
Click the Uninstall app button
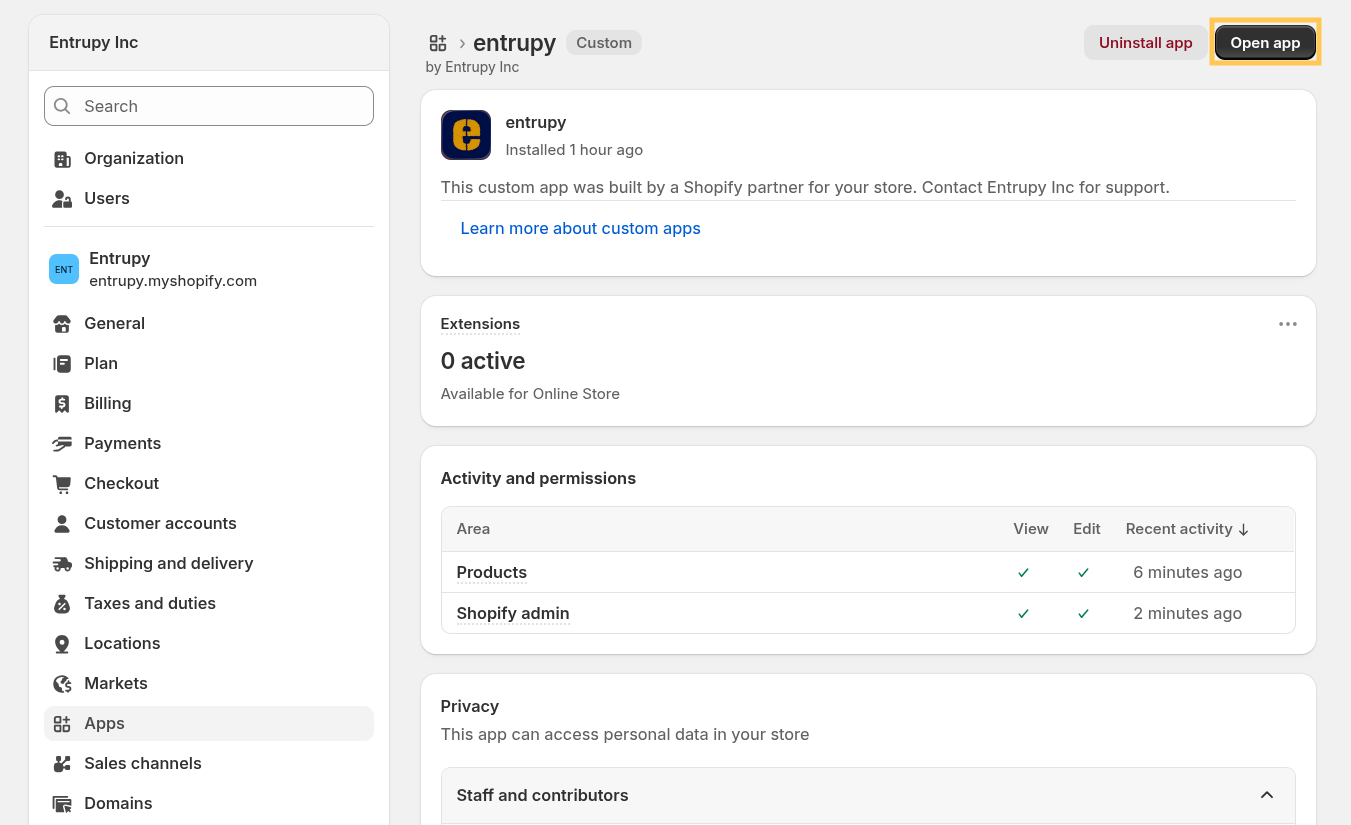pyautogui.click(x=1146, y=43)
